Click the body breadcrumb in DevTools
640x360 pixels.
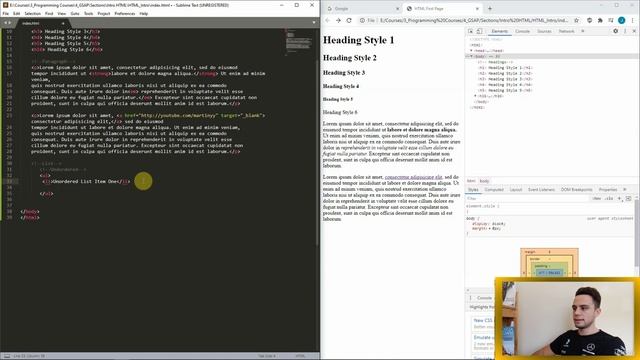click(x=484, y=181)
